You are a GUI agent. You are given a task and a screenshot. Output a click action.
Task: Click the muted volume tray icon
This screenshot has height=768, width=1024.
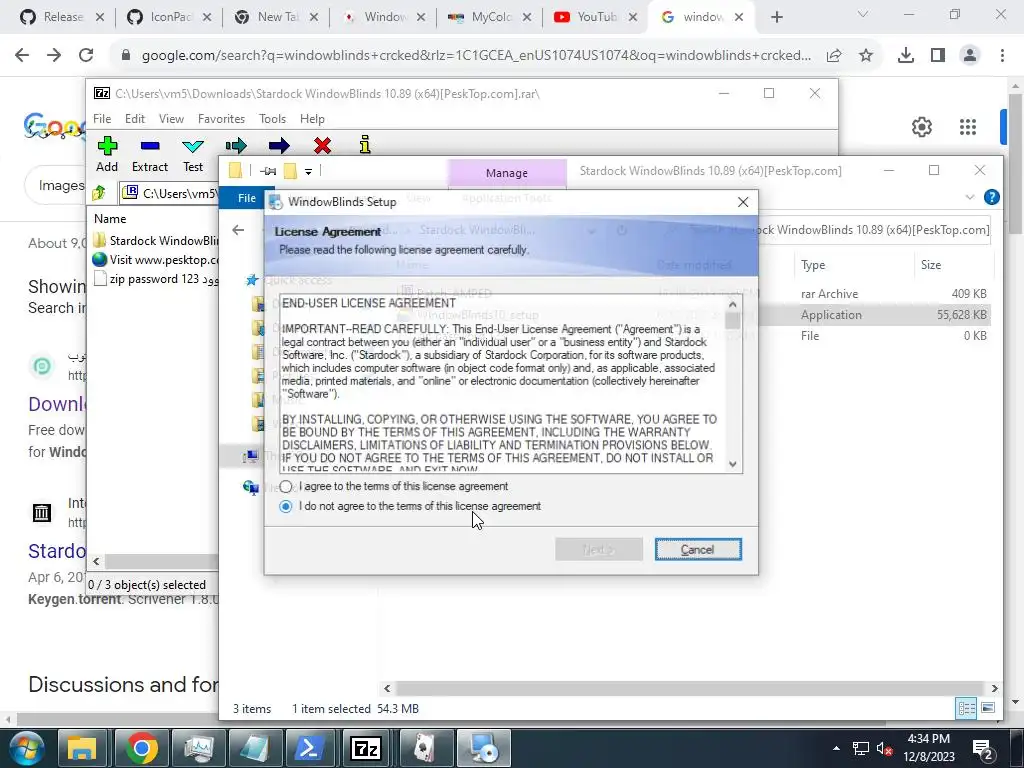click(x=885, y=748)
